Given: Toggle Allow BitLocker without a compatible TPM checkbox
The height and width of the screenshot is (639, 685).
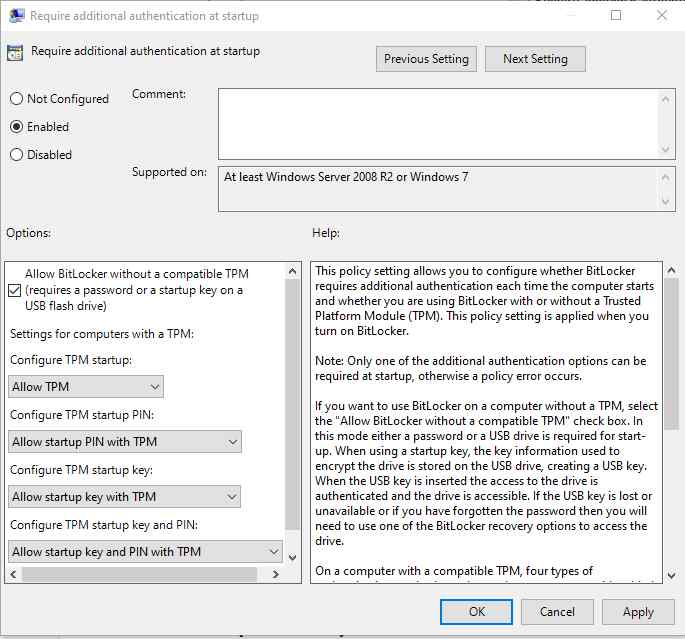Looking at the screenshot, I should tap(14, 290).
